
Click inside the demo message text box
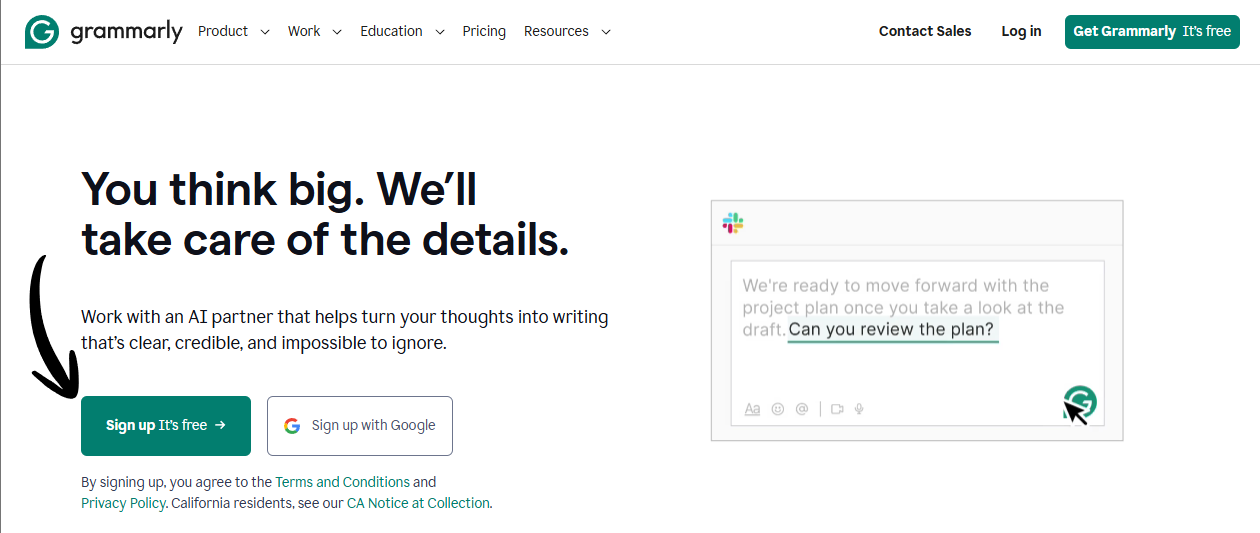pyautogui.click(x=917, y=343)
